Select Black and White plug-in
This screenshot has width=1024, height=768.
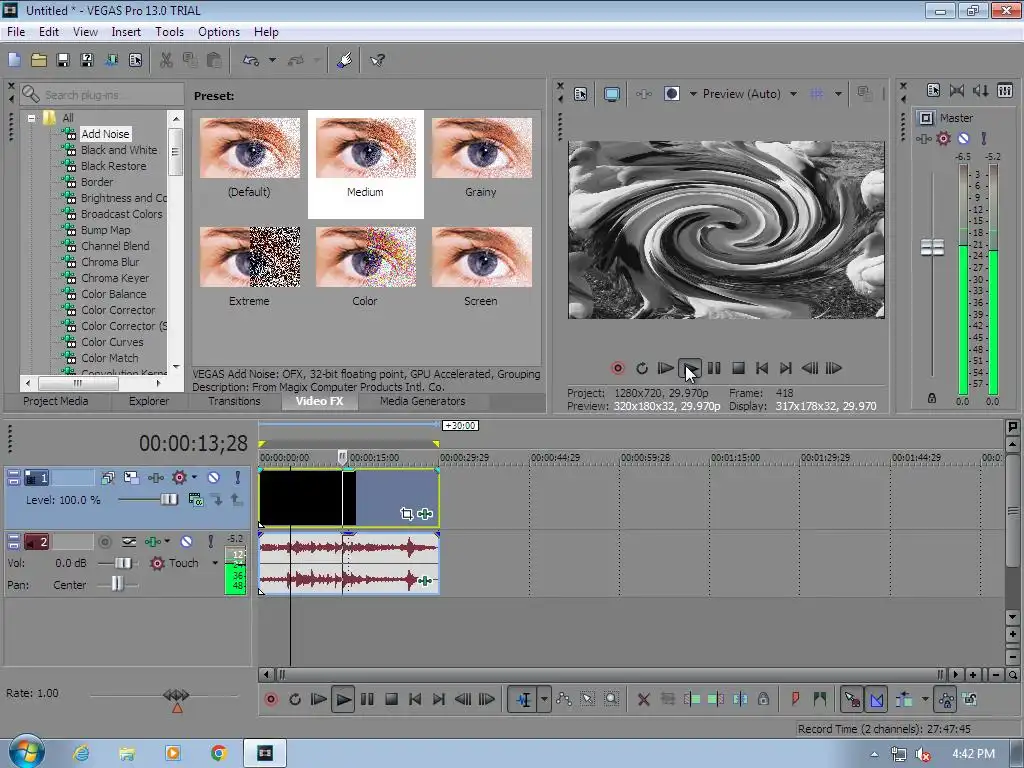[119, 150]
